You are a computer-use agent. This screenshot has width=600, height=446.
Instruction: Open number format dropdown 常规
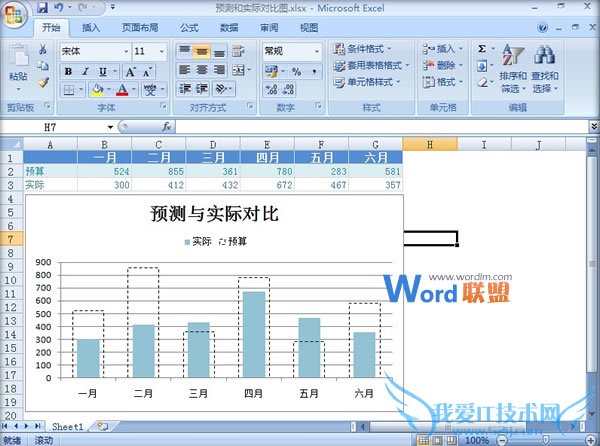317,51
